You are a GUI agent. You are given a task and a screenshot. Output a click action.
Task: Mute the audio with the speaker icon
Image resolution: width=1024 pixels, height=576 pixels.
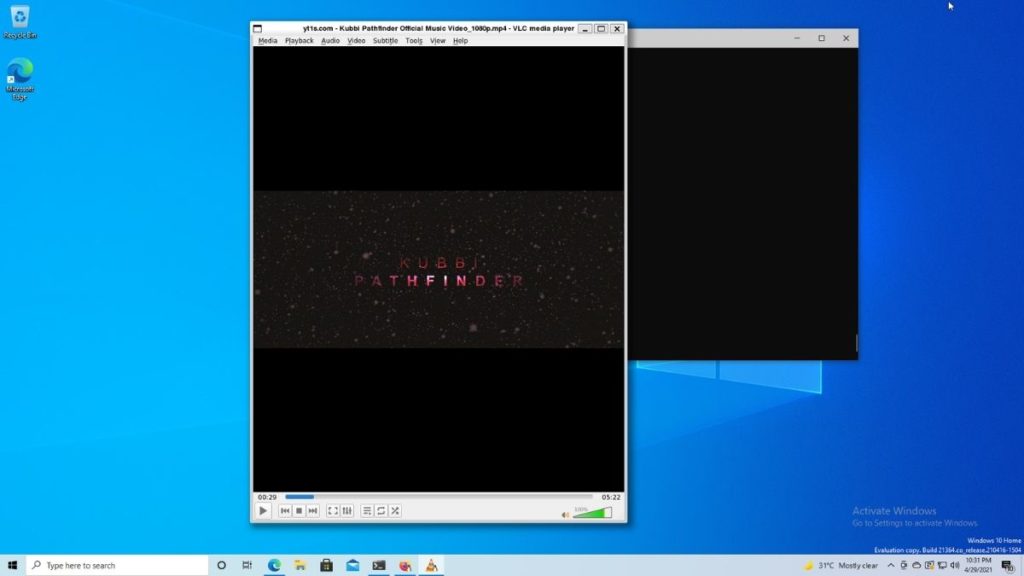click(x=567, y=512)
